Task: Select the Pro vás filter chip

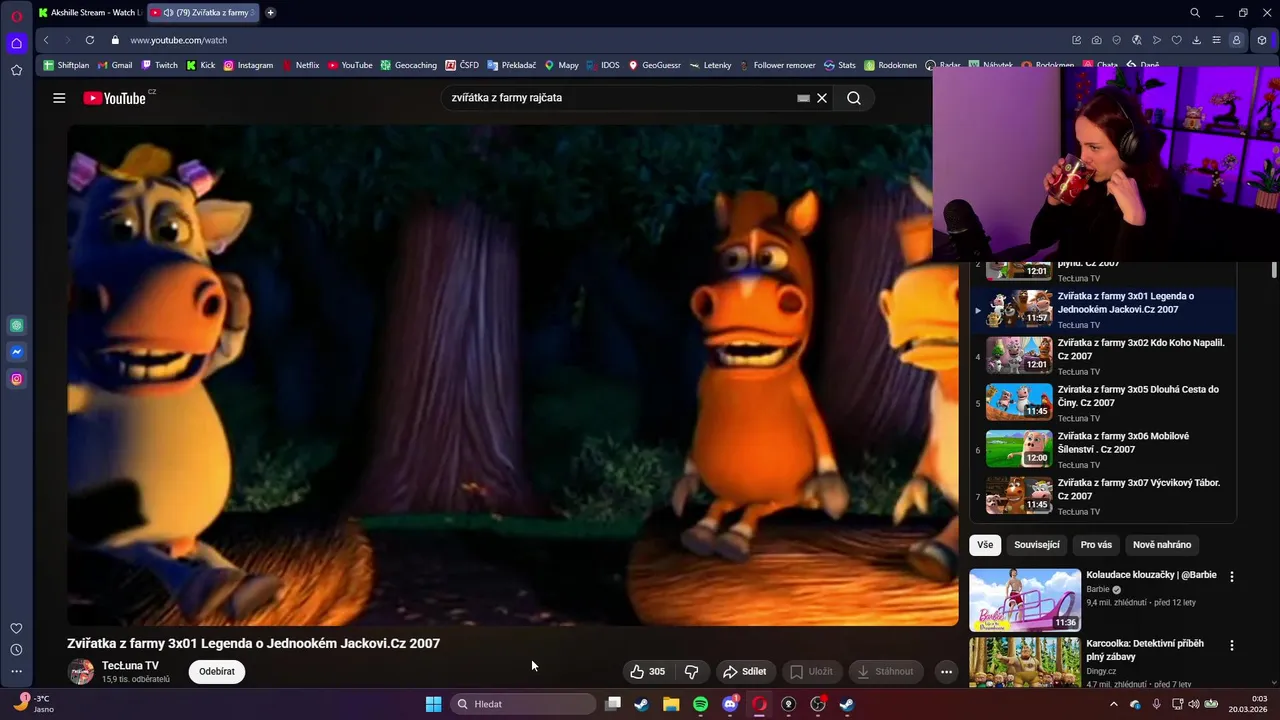Action: [1096, 545]
